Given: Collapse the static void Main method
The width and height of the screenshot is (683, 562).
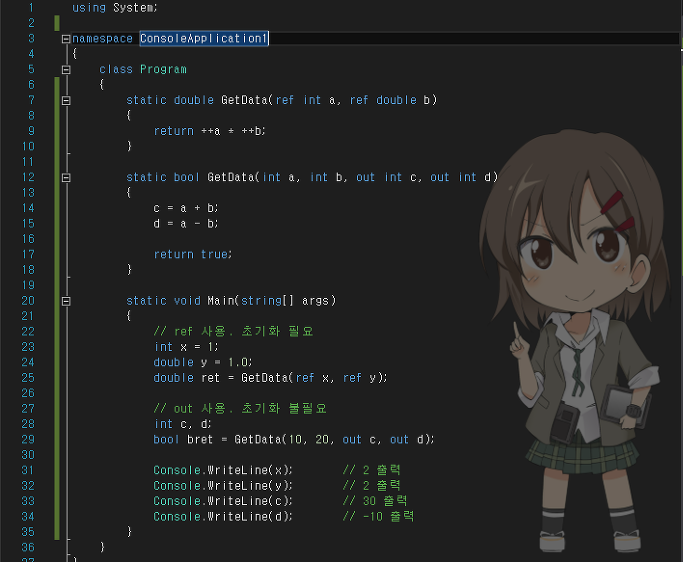Looking at the screenshot, I should pos(66,301).
